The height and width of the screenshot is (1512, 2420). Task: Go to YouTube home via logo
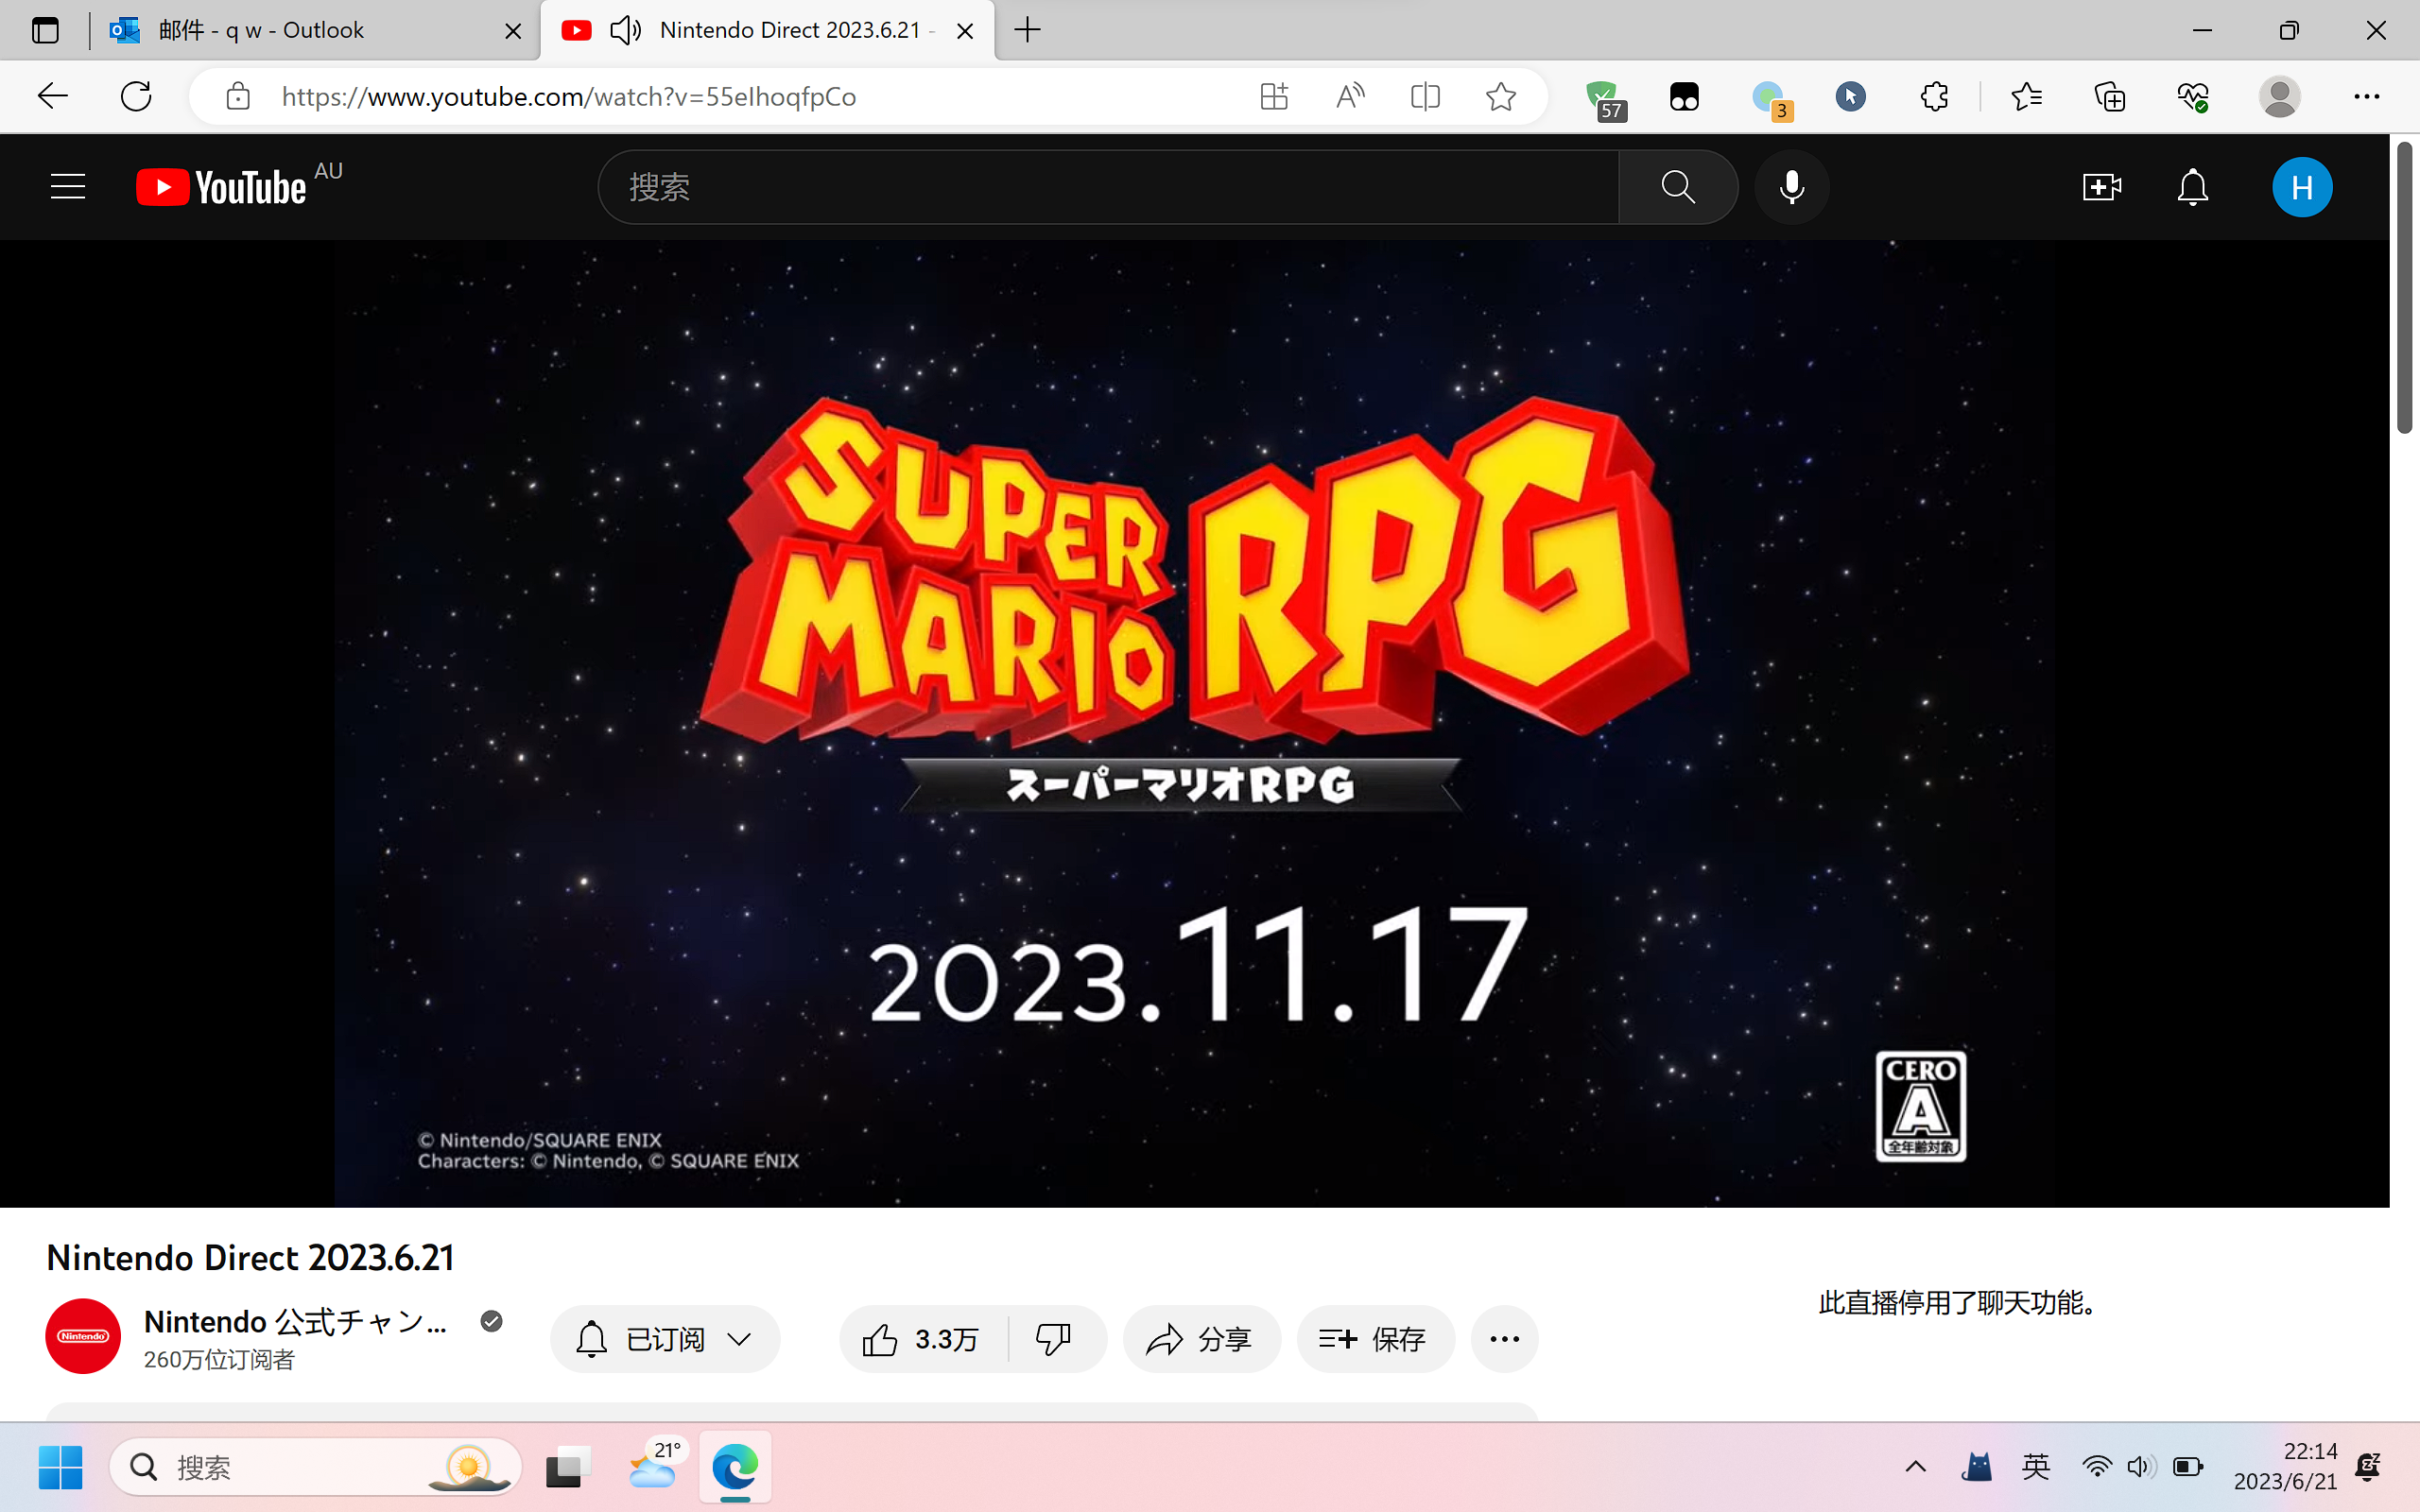pos(222,187)
